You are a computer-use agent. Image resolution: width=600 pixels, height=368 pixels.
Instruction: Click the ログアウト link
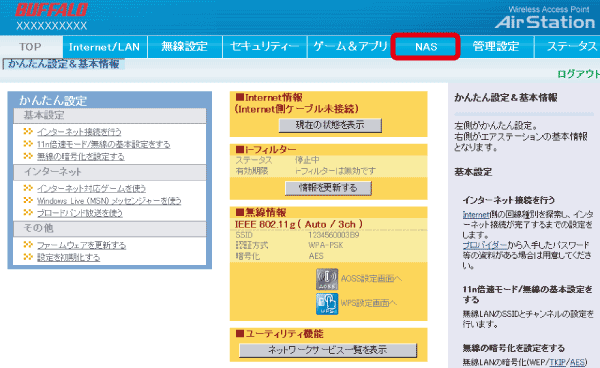click(x=578, y=74)
